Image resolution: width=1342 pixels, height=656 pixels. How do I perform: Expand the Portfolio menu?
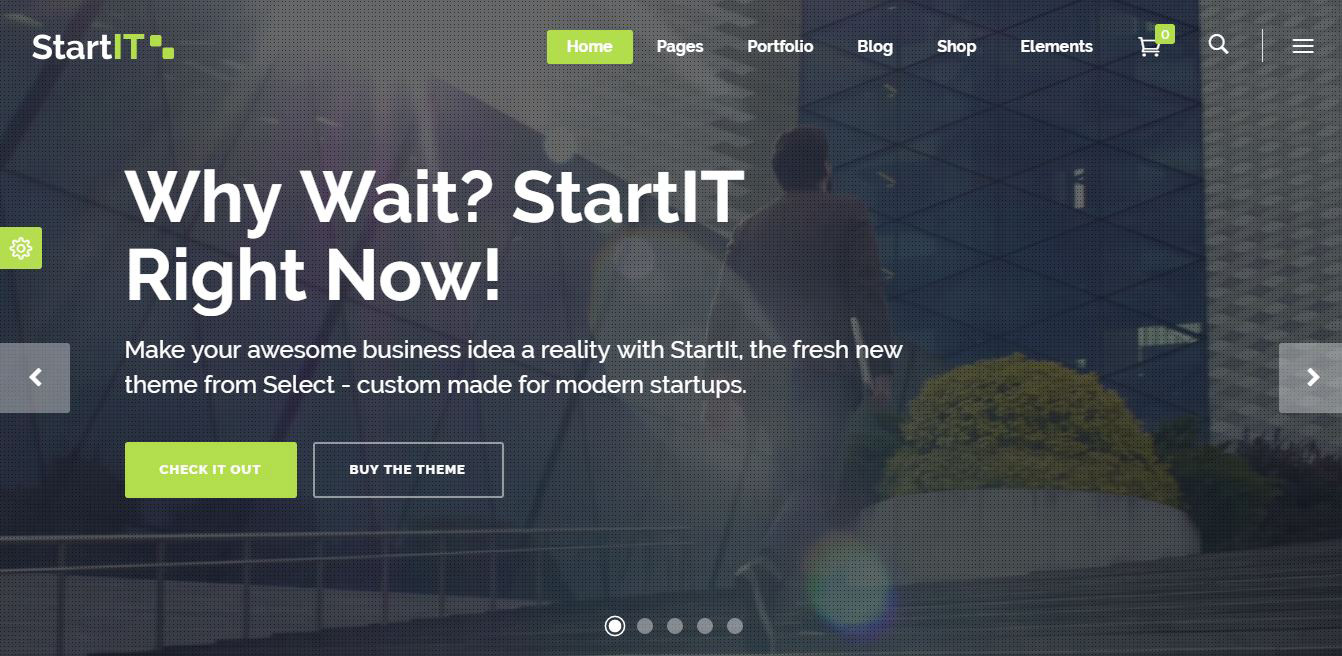[780, 47]
